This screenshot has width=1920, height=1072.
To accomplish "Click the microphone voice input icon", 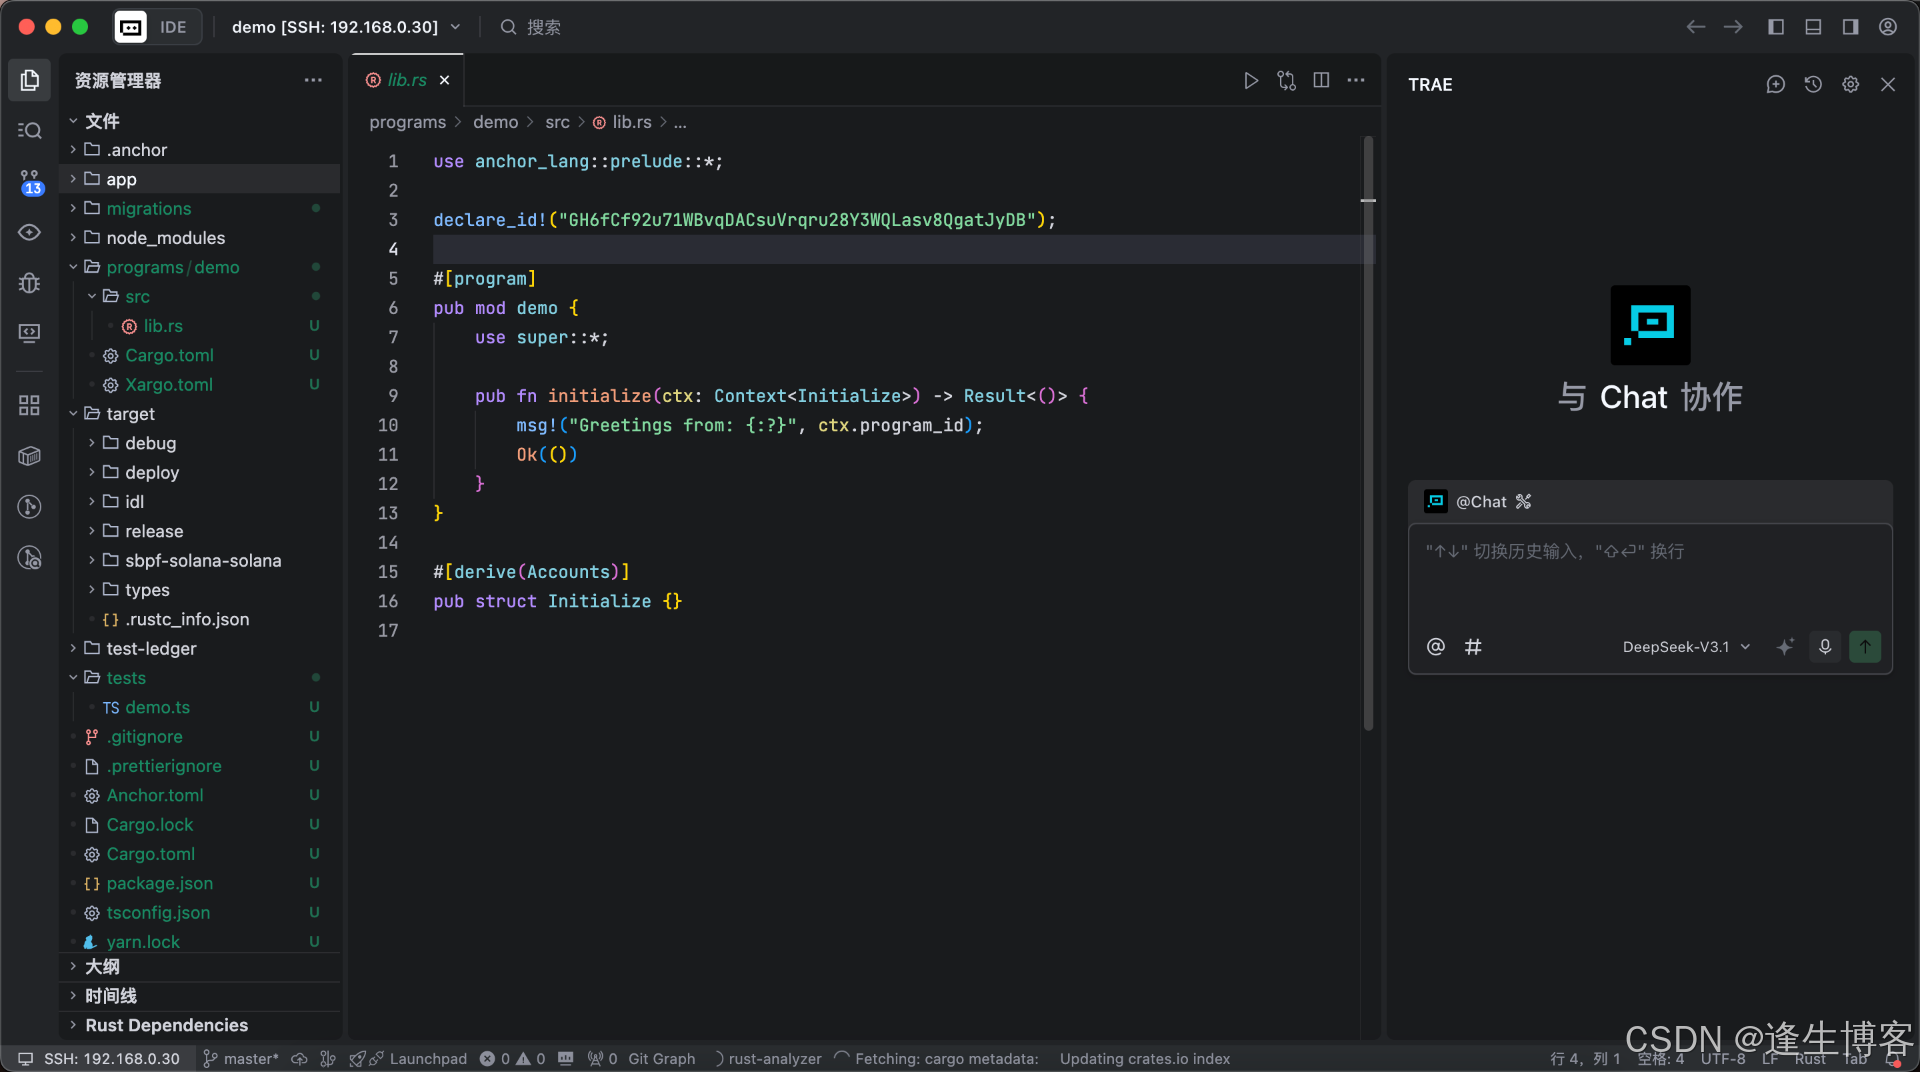I will click(1825, 647).
